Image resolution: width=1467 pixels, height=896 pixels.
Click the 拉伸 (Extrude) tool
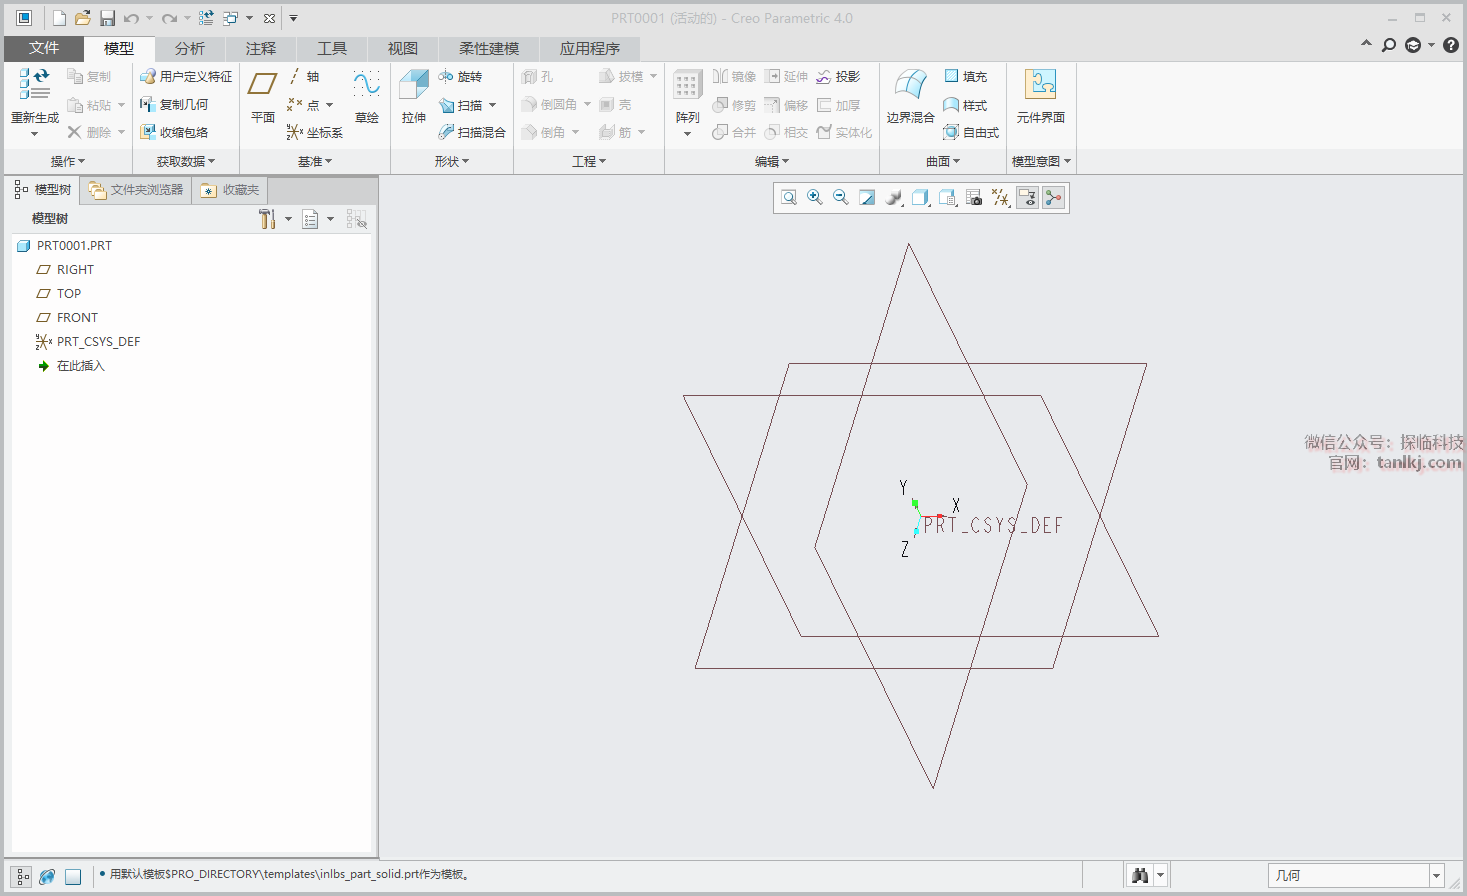click(x=413, y=96)
